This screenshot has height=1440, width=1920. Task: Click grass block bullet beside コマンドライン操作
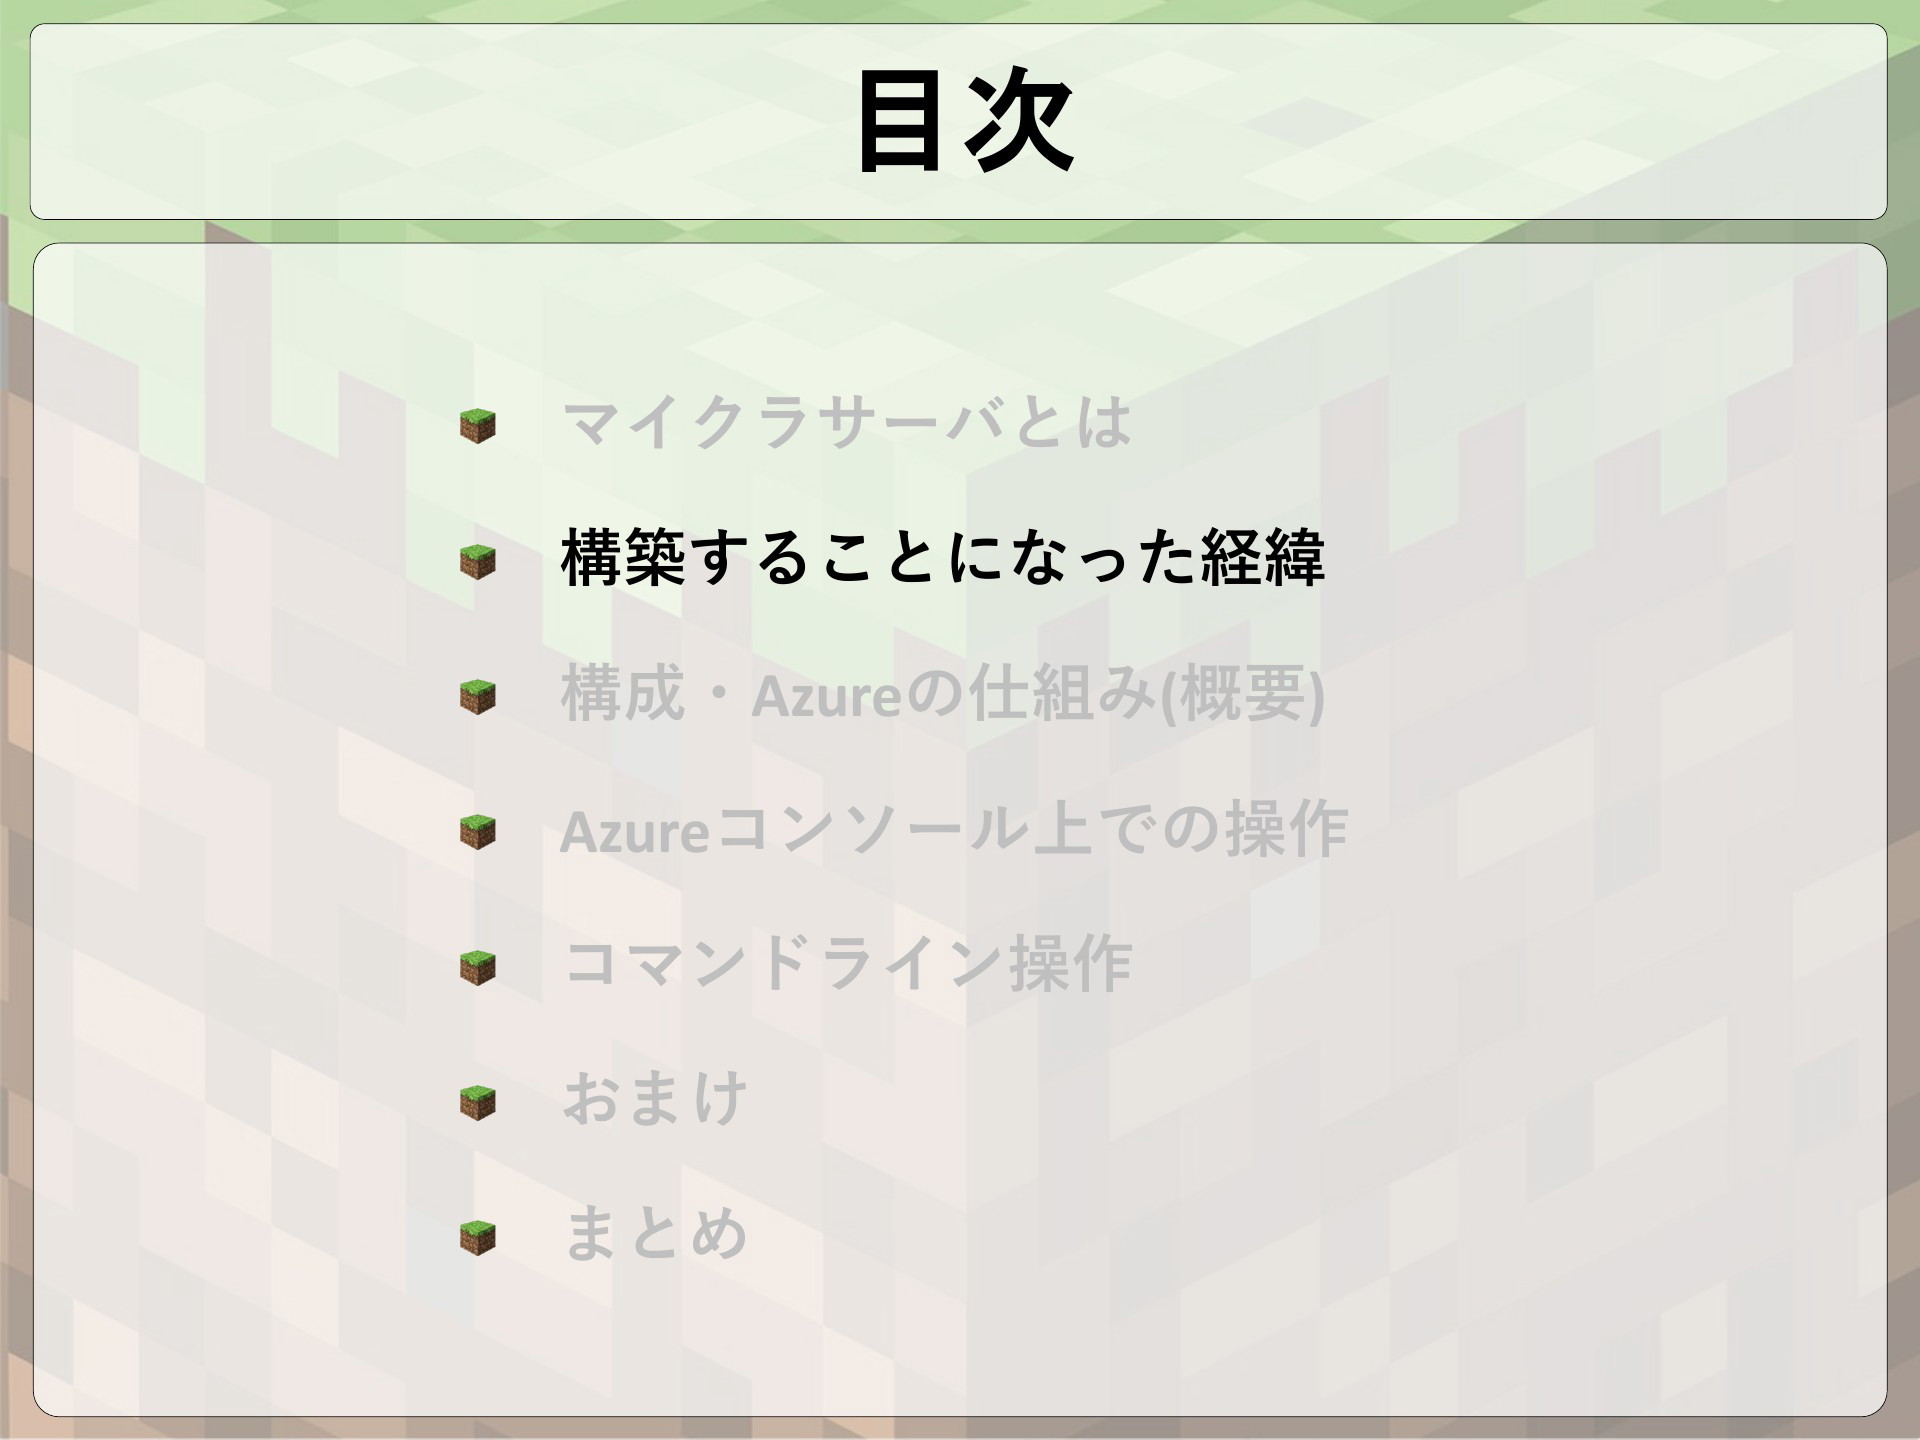(478, 967)
